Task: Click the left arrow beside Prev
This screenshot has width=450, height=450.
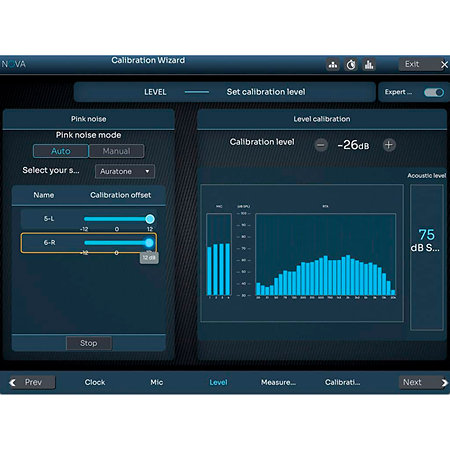Action: [13, 382]
